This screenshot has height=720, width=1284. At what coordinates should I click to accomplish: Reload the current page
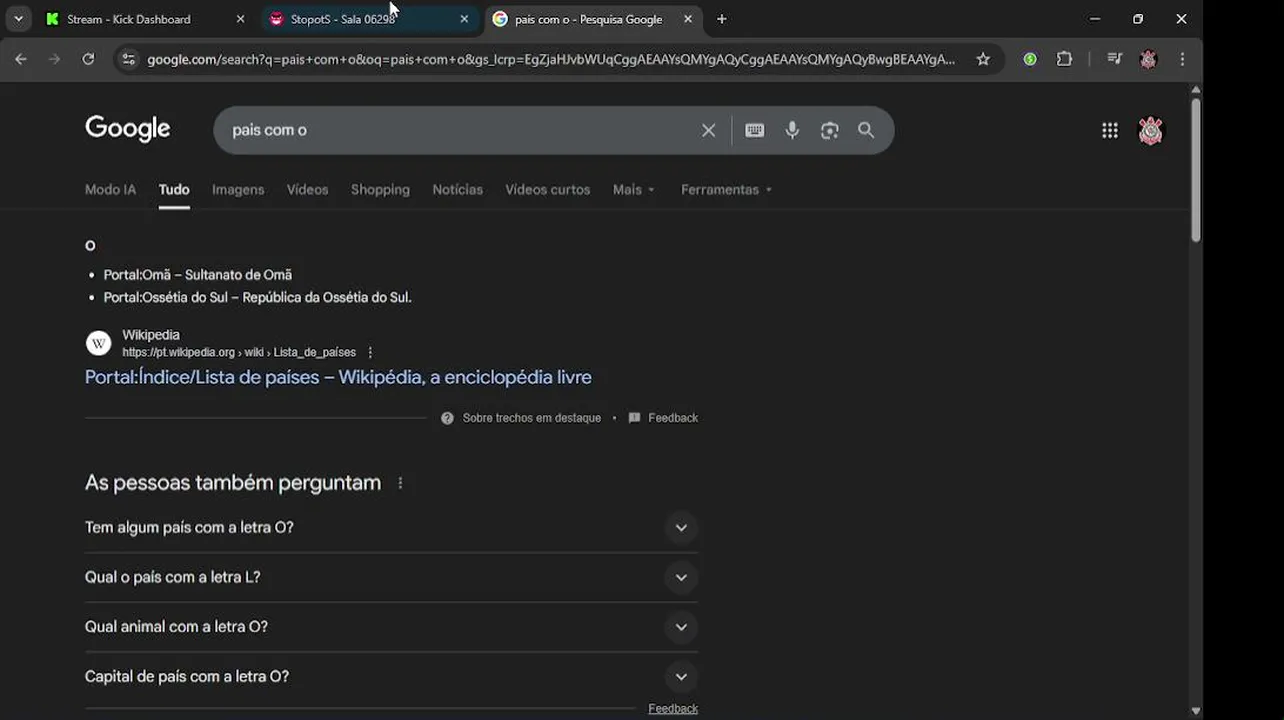click(88, 59)
